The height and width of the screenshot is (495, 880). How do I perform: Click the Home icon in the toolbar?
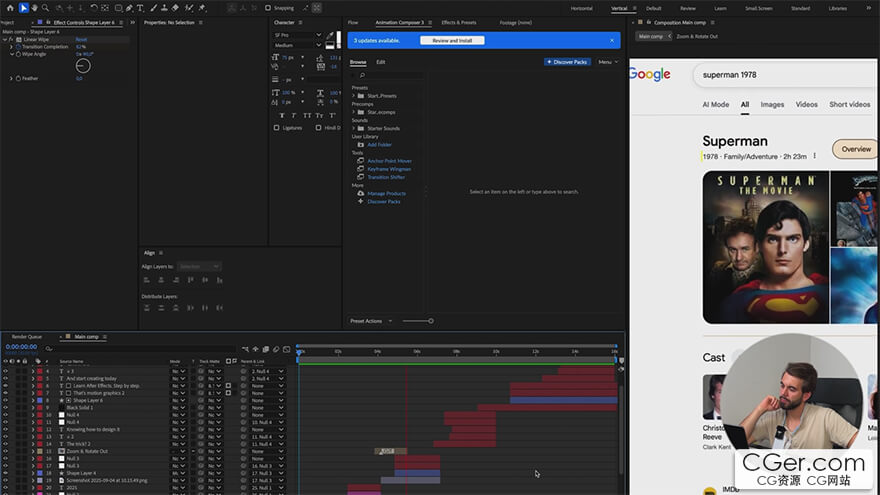pos(8,8)
